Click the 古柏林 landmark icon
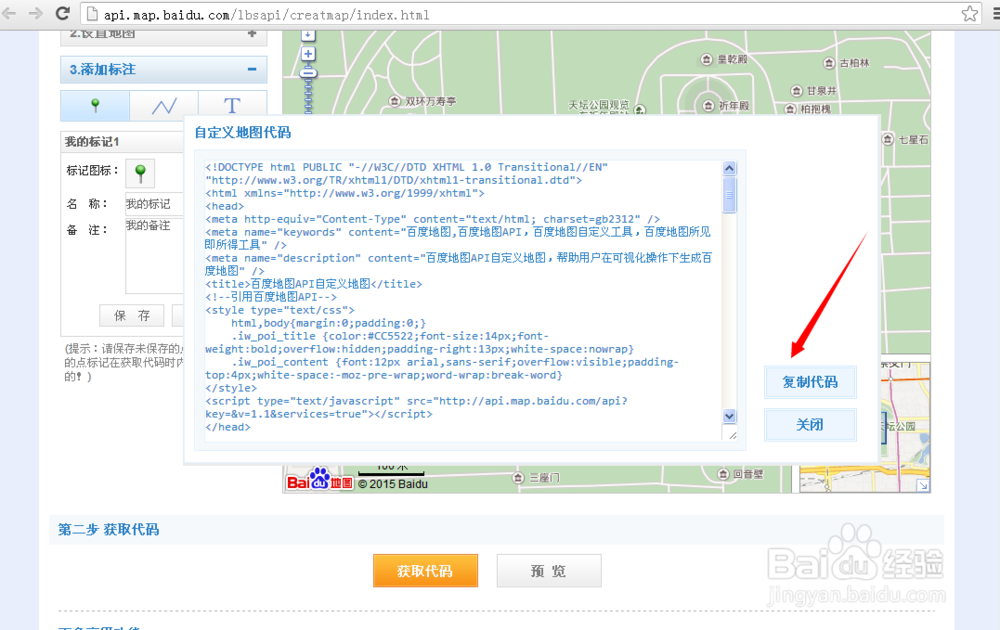 (x=828, y=62)
